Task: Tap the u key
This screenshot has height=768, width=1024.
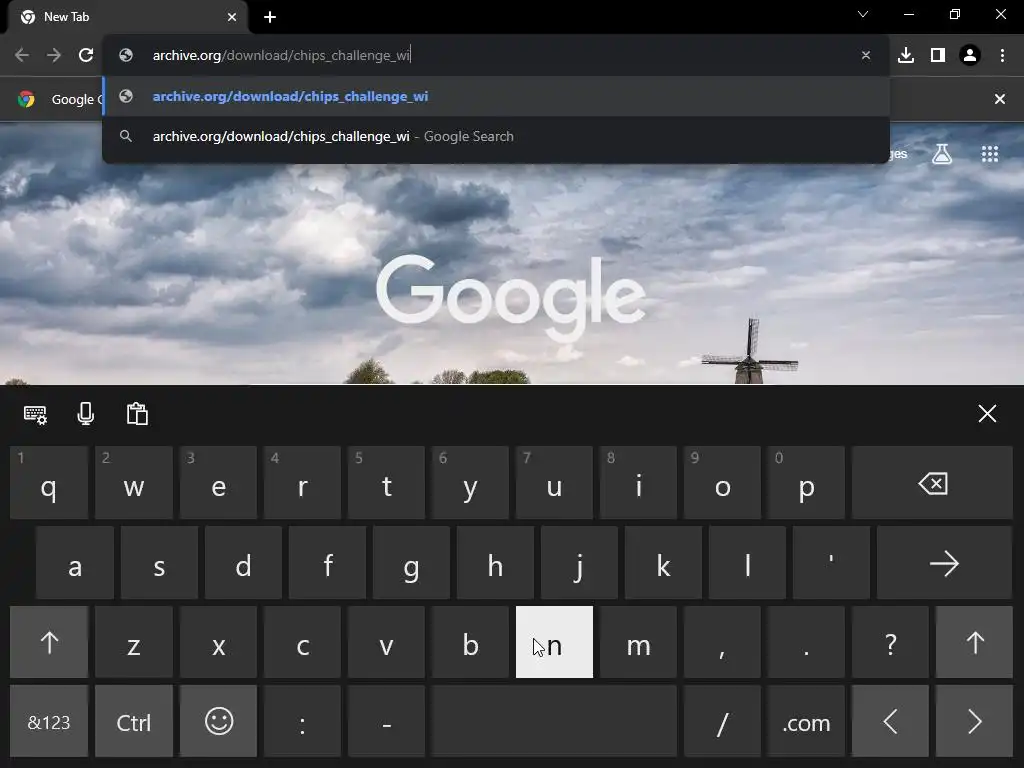Action: point(554,483)
